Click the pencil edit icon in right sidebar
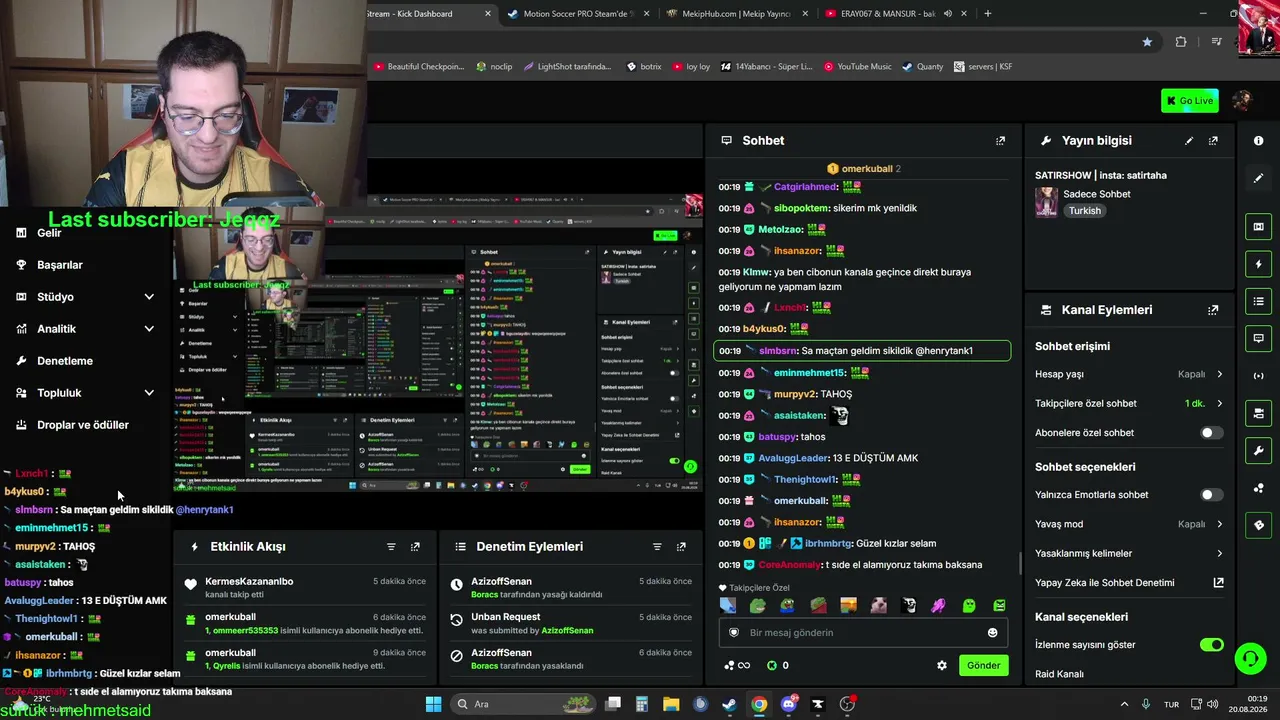Image resolution: width=1280 pixels, height=720 pixels. click(1258, 178)
